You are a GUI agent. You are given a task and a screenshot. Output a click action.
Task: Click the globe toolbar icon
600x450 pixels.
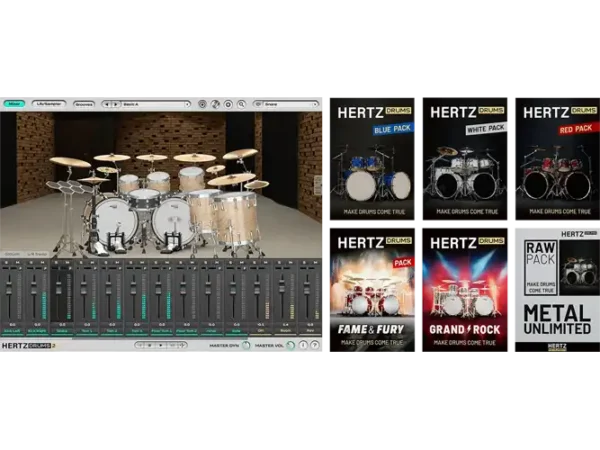(215, 104)
